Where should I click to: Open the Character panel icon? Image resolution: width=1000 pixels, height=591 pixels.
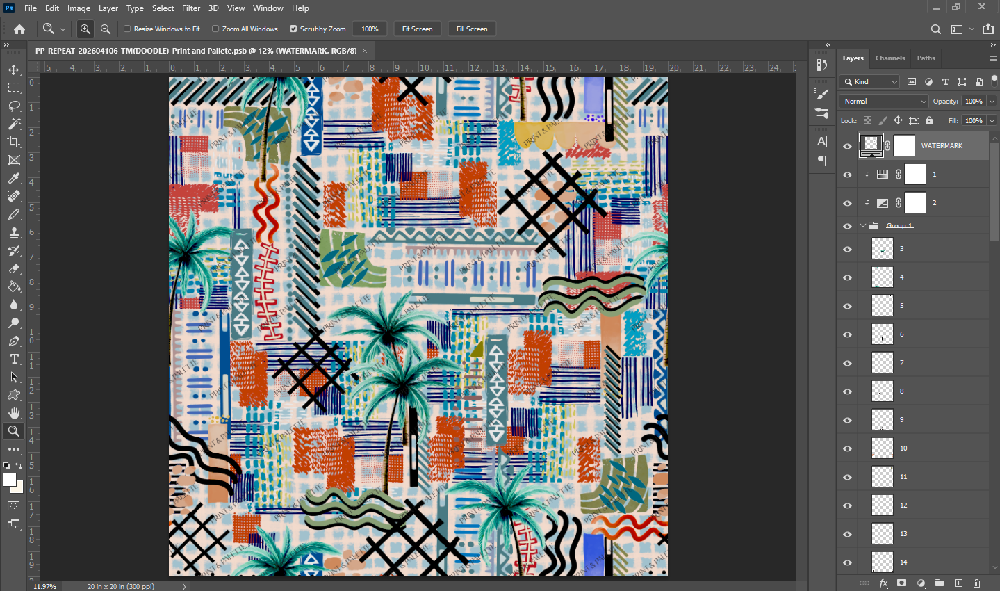pos(822,141)
